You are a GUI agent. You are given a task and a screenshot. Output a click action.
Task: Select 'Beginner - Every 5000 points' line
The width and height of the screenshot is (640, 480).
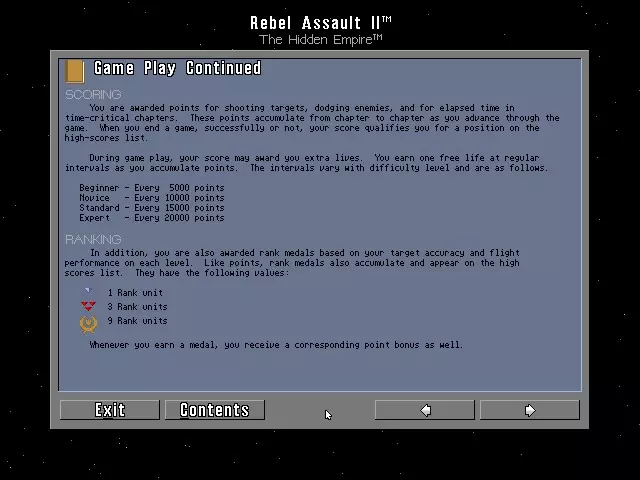(x=152, y=188)
